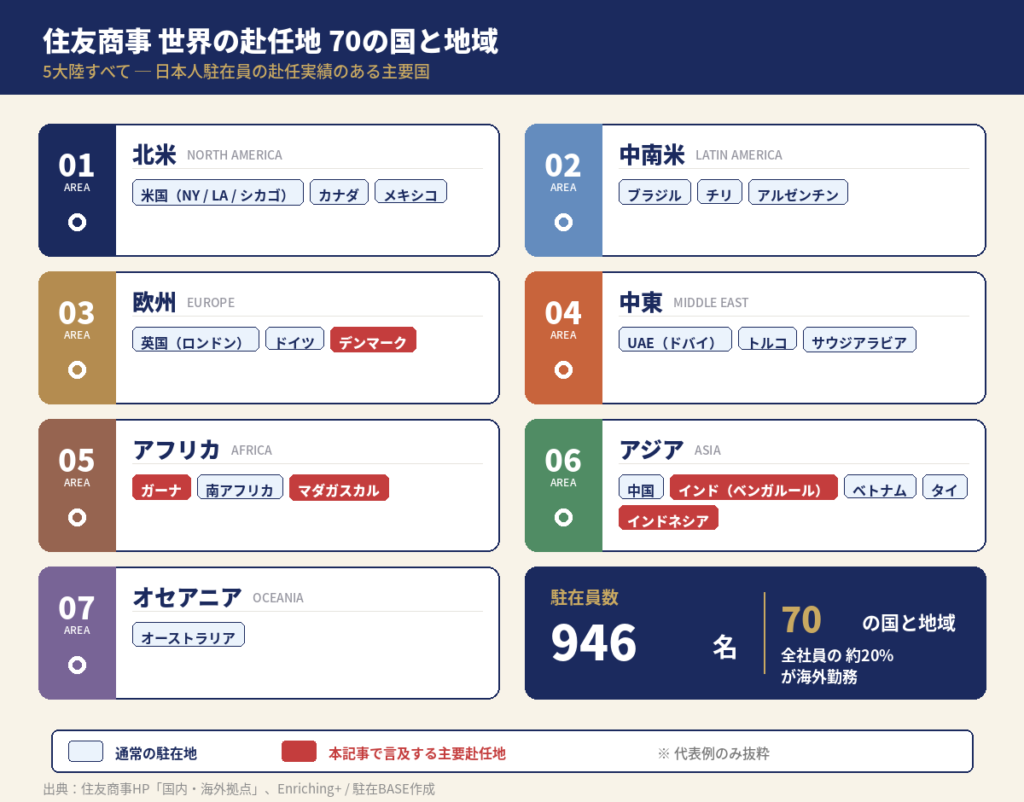
Task: Toggle the red ガーナ tag
Action: 161,489
